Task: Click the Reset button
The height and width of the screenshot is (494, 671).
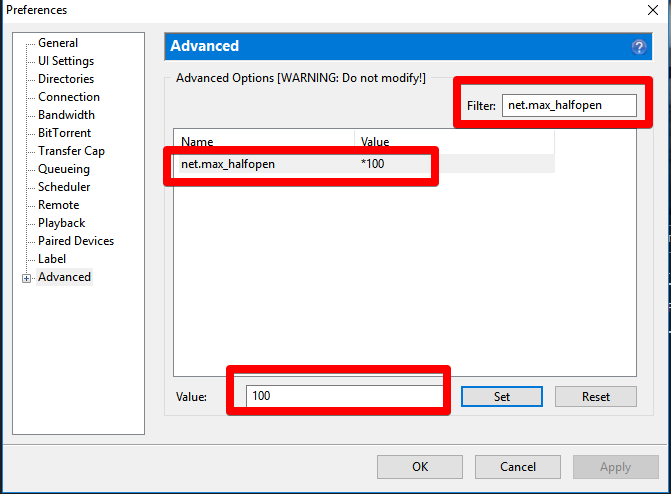Action: click(596, 396)
